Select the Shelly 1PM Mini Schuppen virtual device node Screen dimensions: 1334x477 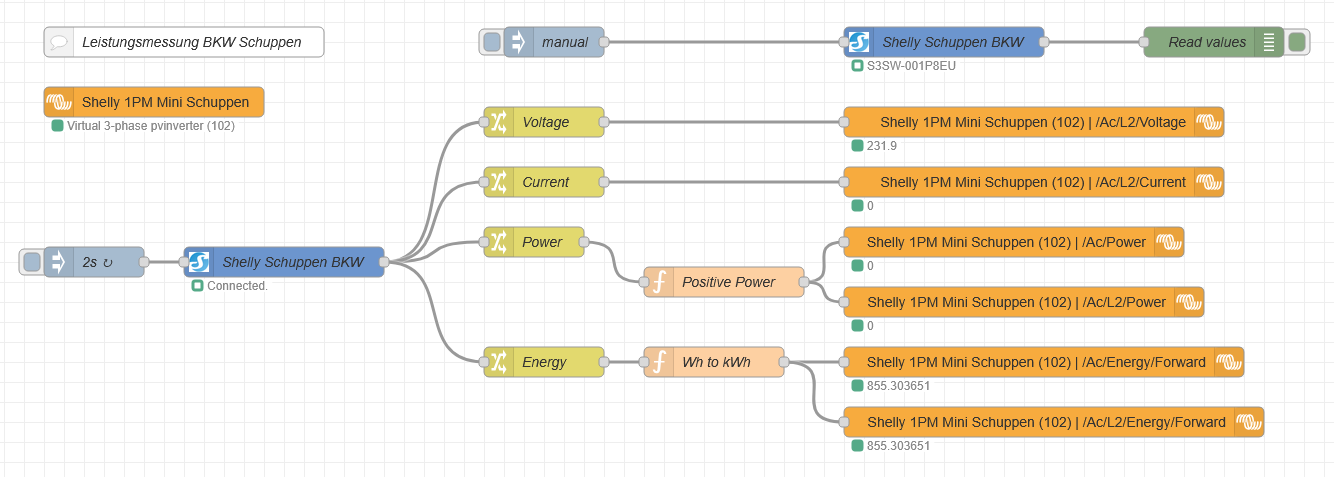(x=154, y=102)
